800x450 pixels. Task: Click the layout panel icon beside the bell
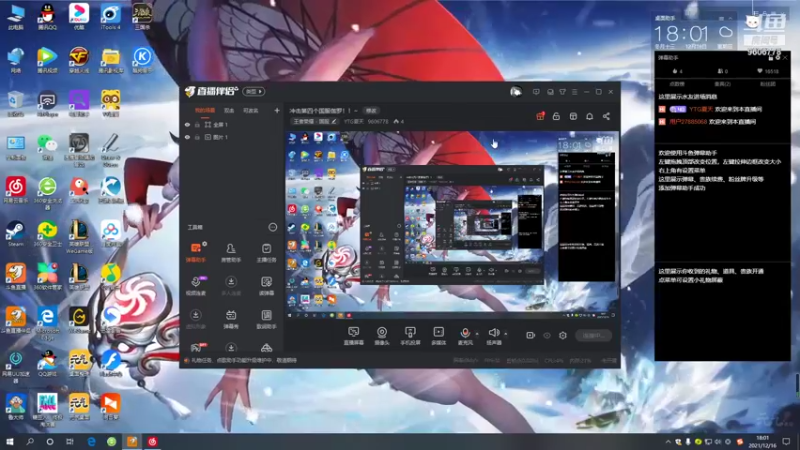(x=573, y=116)
